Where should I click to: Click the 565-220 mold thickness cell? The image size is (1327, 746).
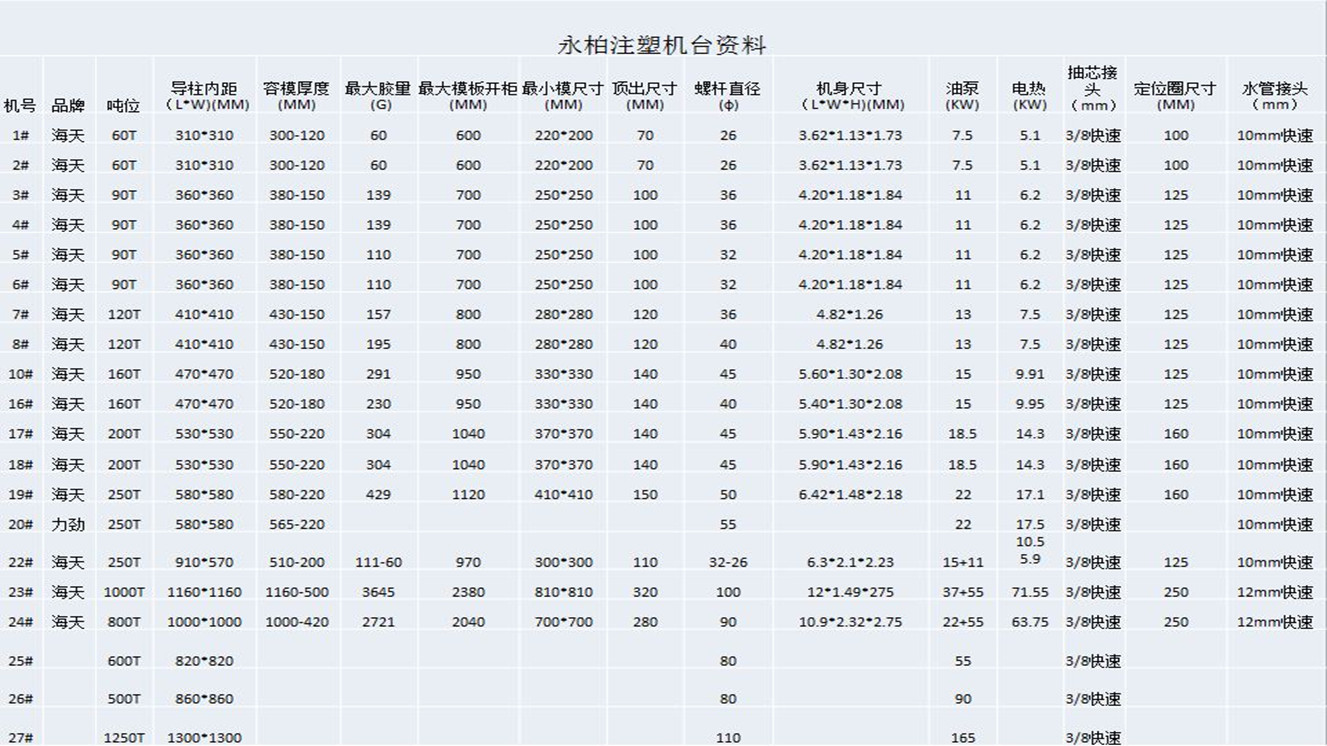tap(296, 524)
